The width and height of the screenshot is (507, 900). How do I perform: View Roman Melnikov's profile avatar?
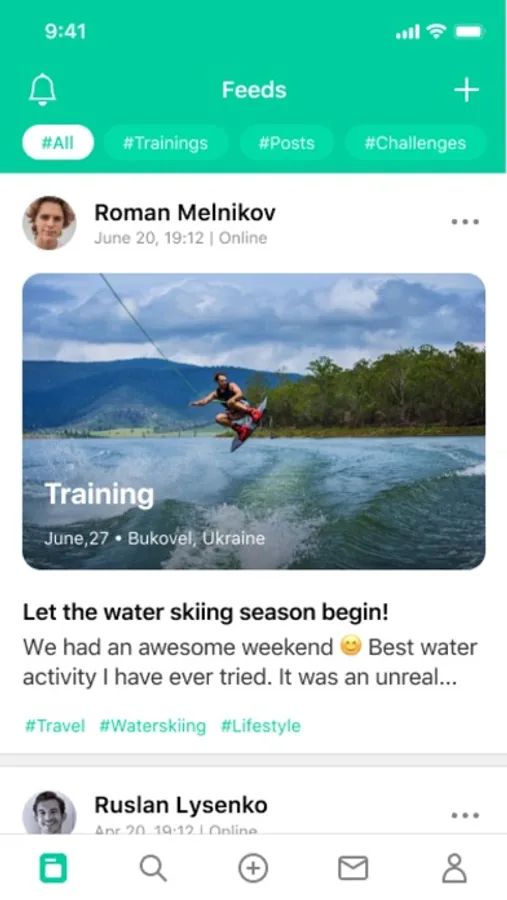[x=49, y=223]
